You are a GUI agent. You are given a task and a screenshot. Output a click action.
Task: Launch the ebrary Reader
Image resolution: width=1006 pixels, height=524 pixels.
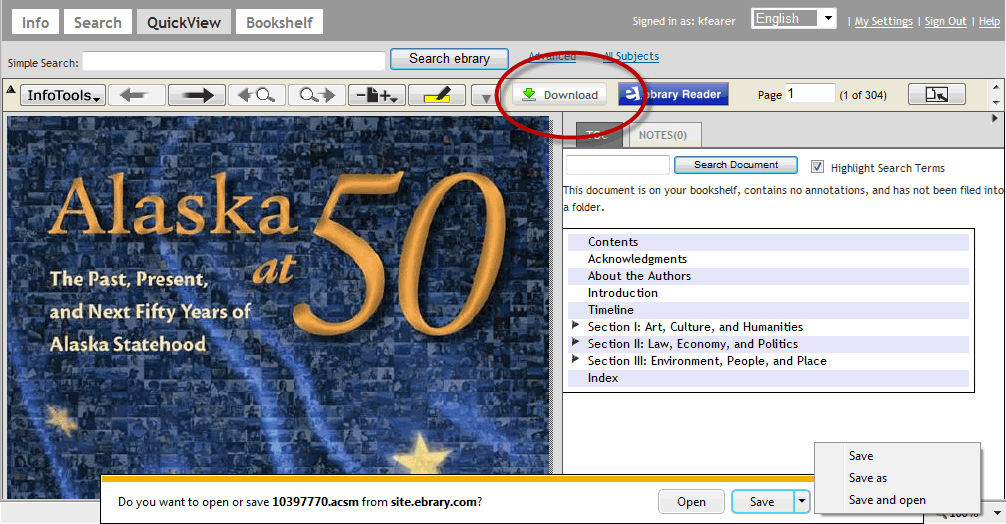(x=673, y=95)
